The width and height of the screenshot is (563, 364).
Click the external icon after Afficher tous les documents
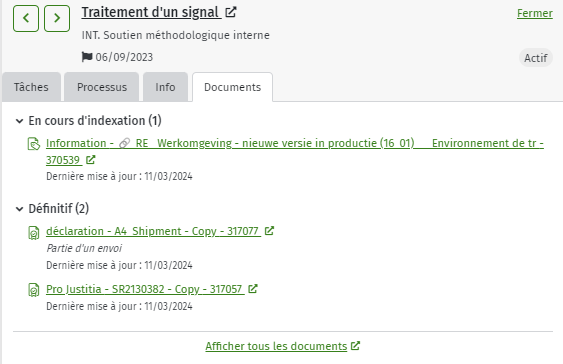(355, 346)
